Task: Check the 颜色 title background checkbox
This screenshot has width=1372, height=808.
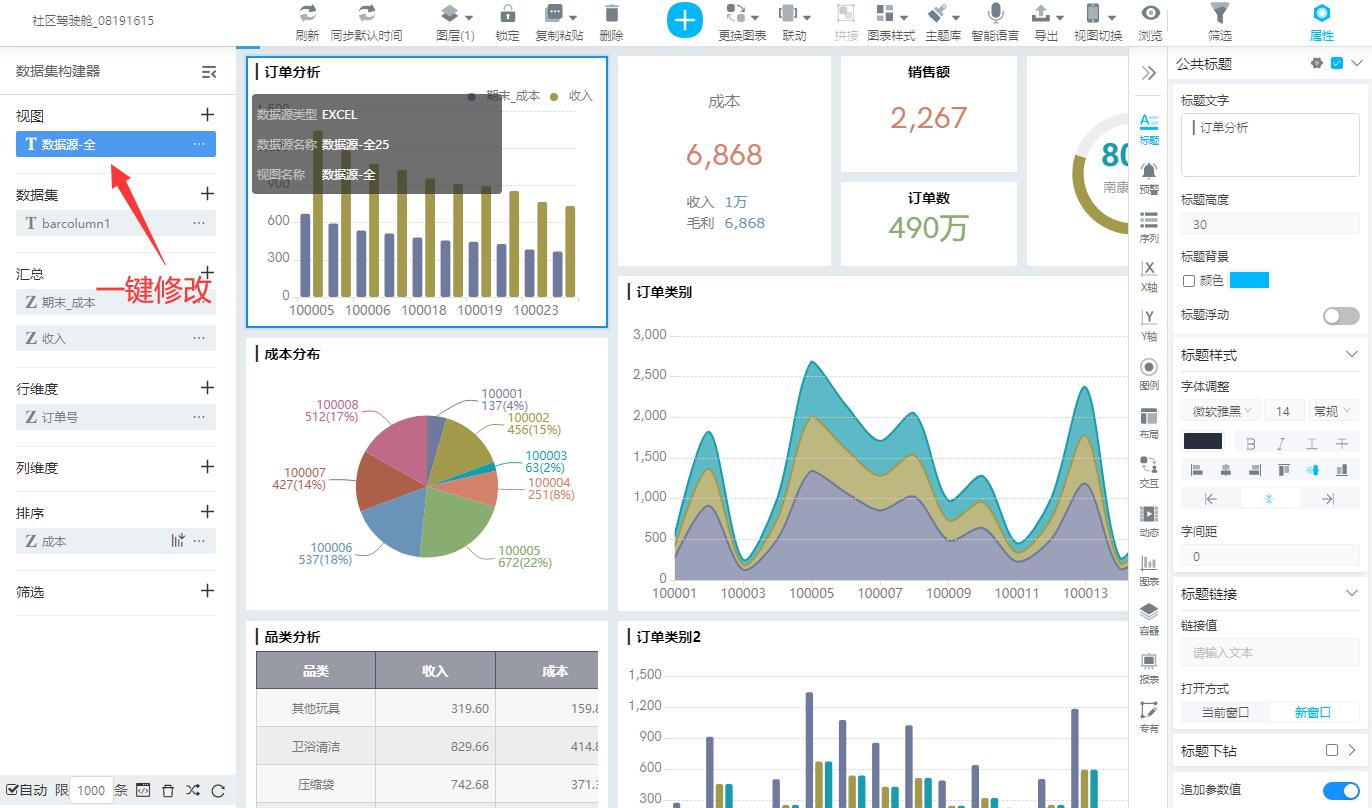Action: [1189, 281]
